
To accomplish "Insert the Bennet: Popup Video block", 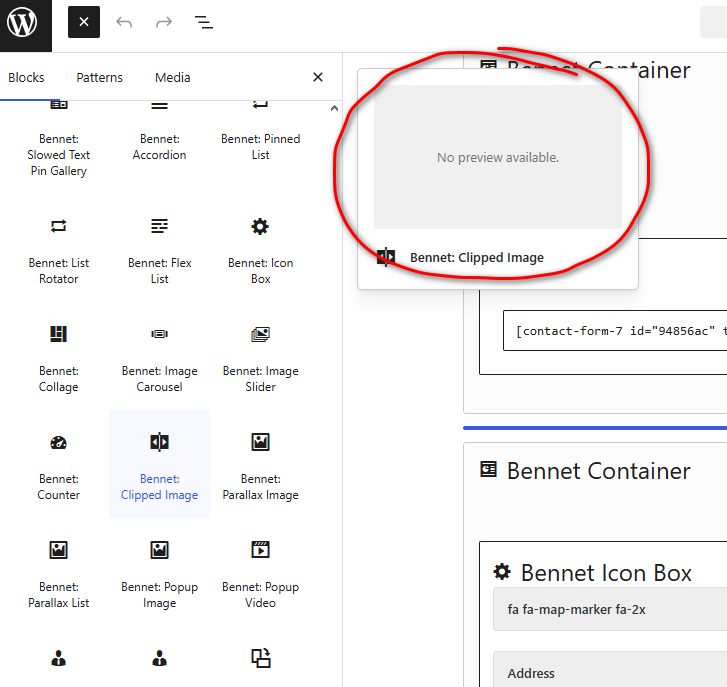I will 260,572.
